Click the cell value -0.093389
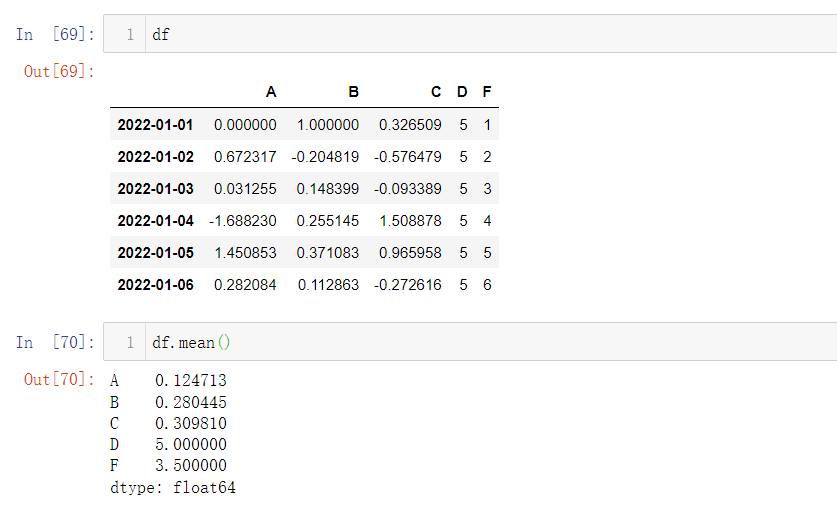 pyautogui.click(x=408, y=188)
